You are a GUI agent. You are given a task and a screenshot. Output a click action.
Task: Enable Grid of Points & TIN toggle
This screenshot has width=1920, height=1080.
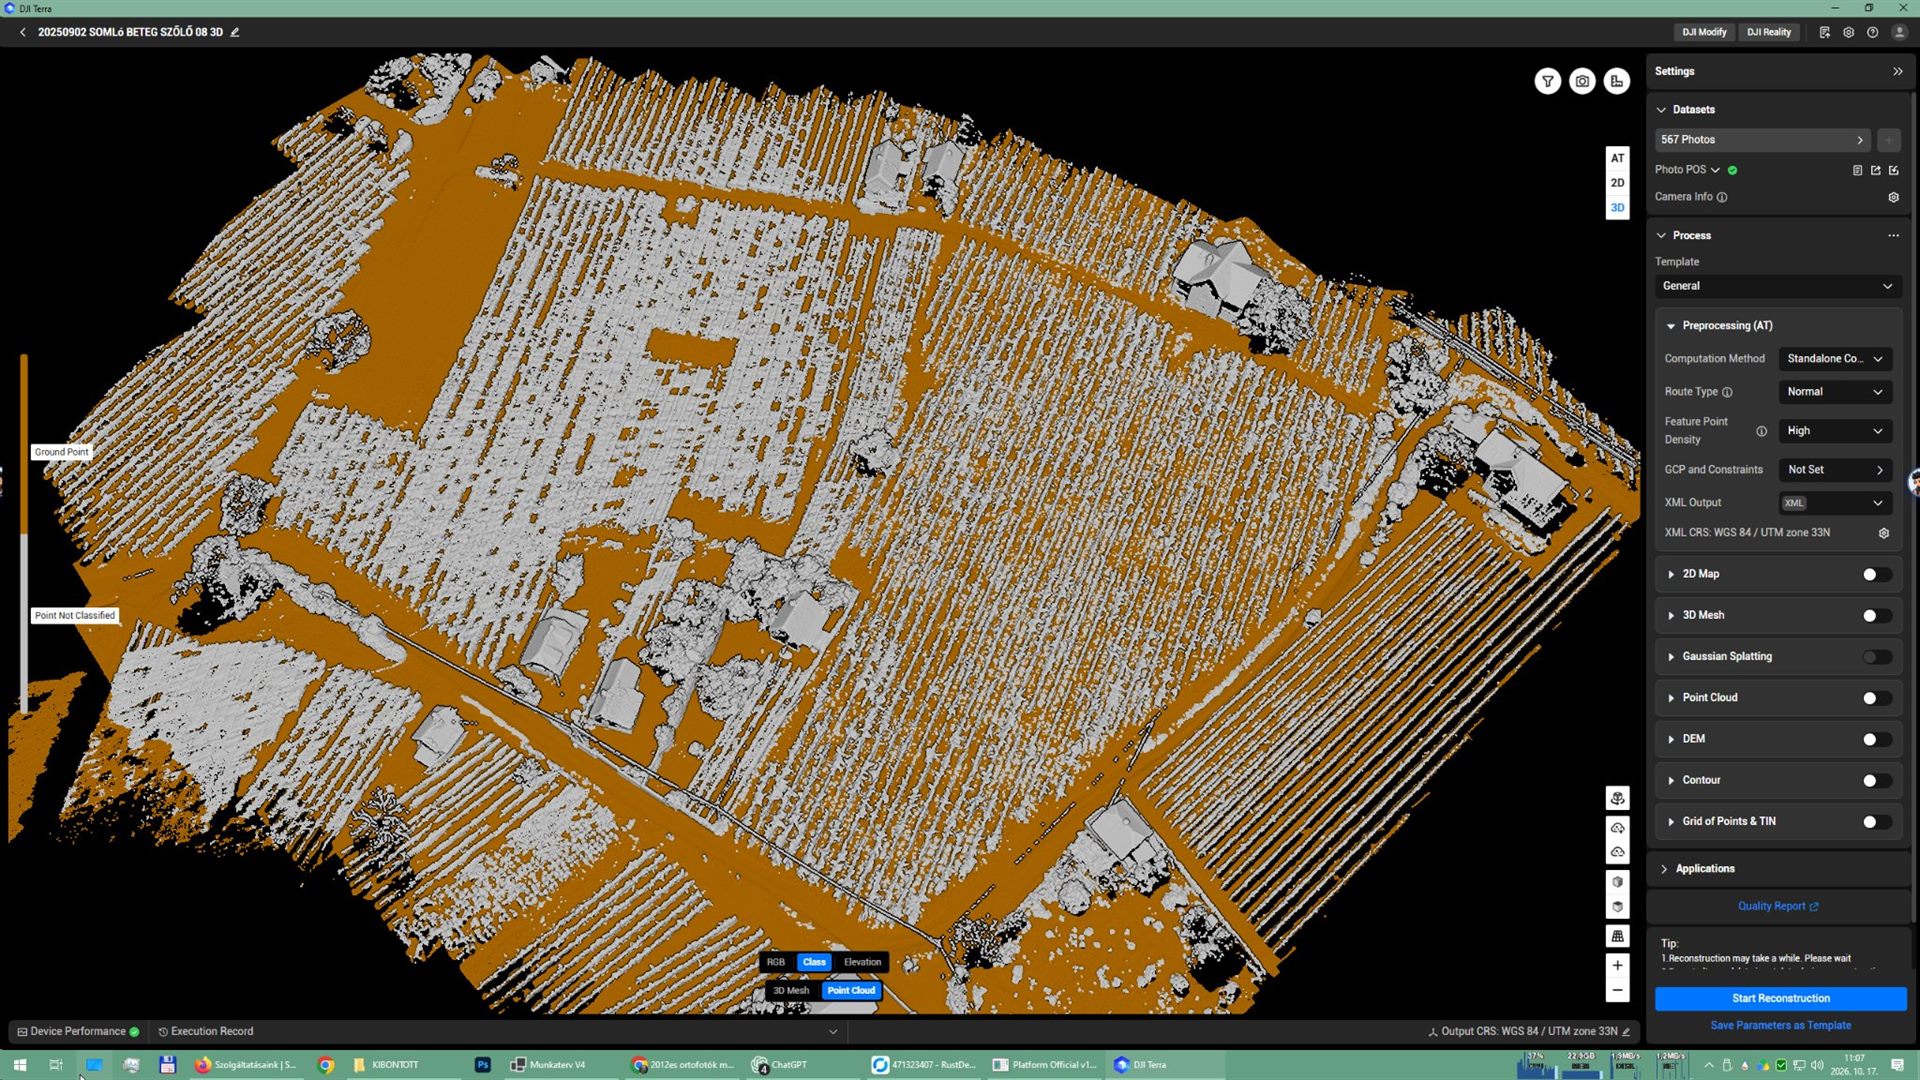pyautogui.click(x=1877, y=822)
